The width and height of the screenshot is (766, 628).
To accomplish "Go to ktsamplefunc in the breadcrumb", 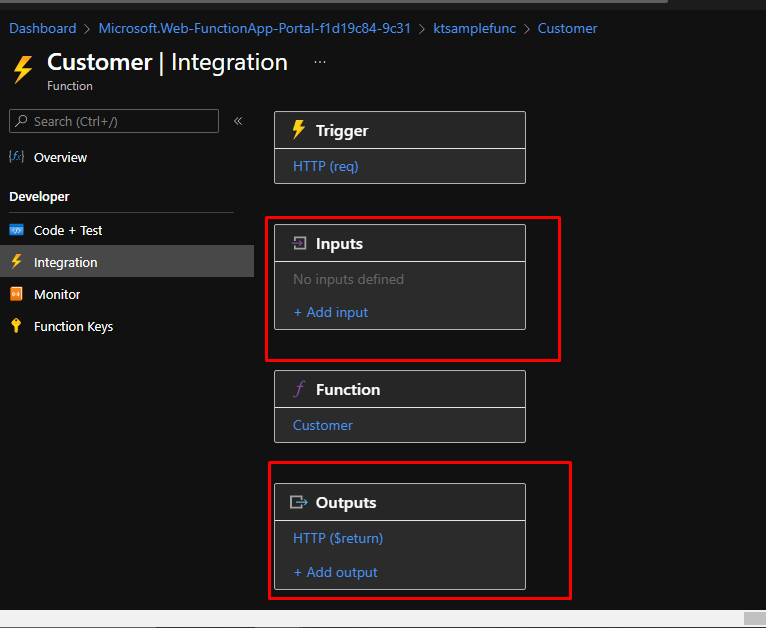I will pos(474,28).
